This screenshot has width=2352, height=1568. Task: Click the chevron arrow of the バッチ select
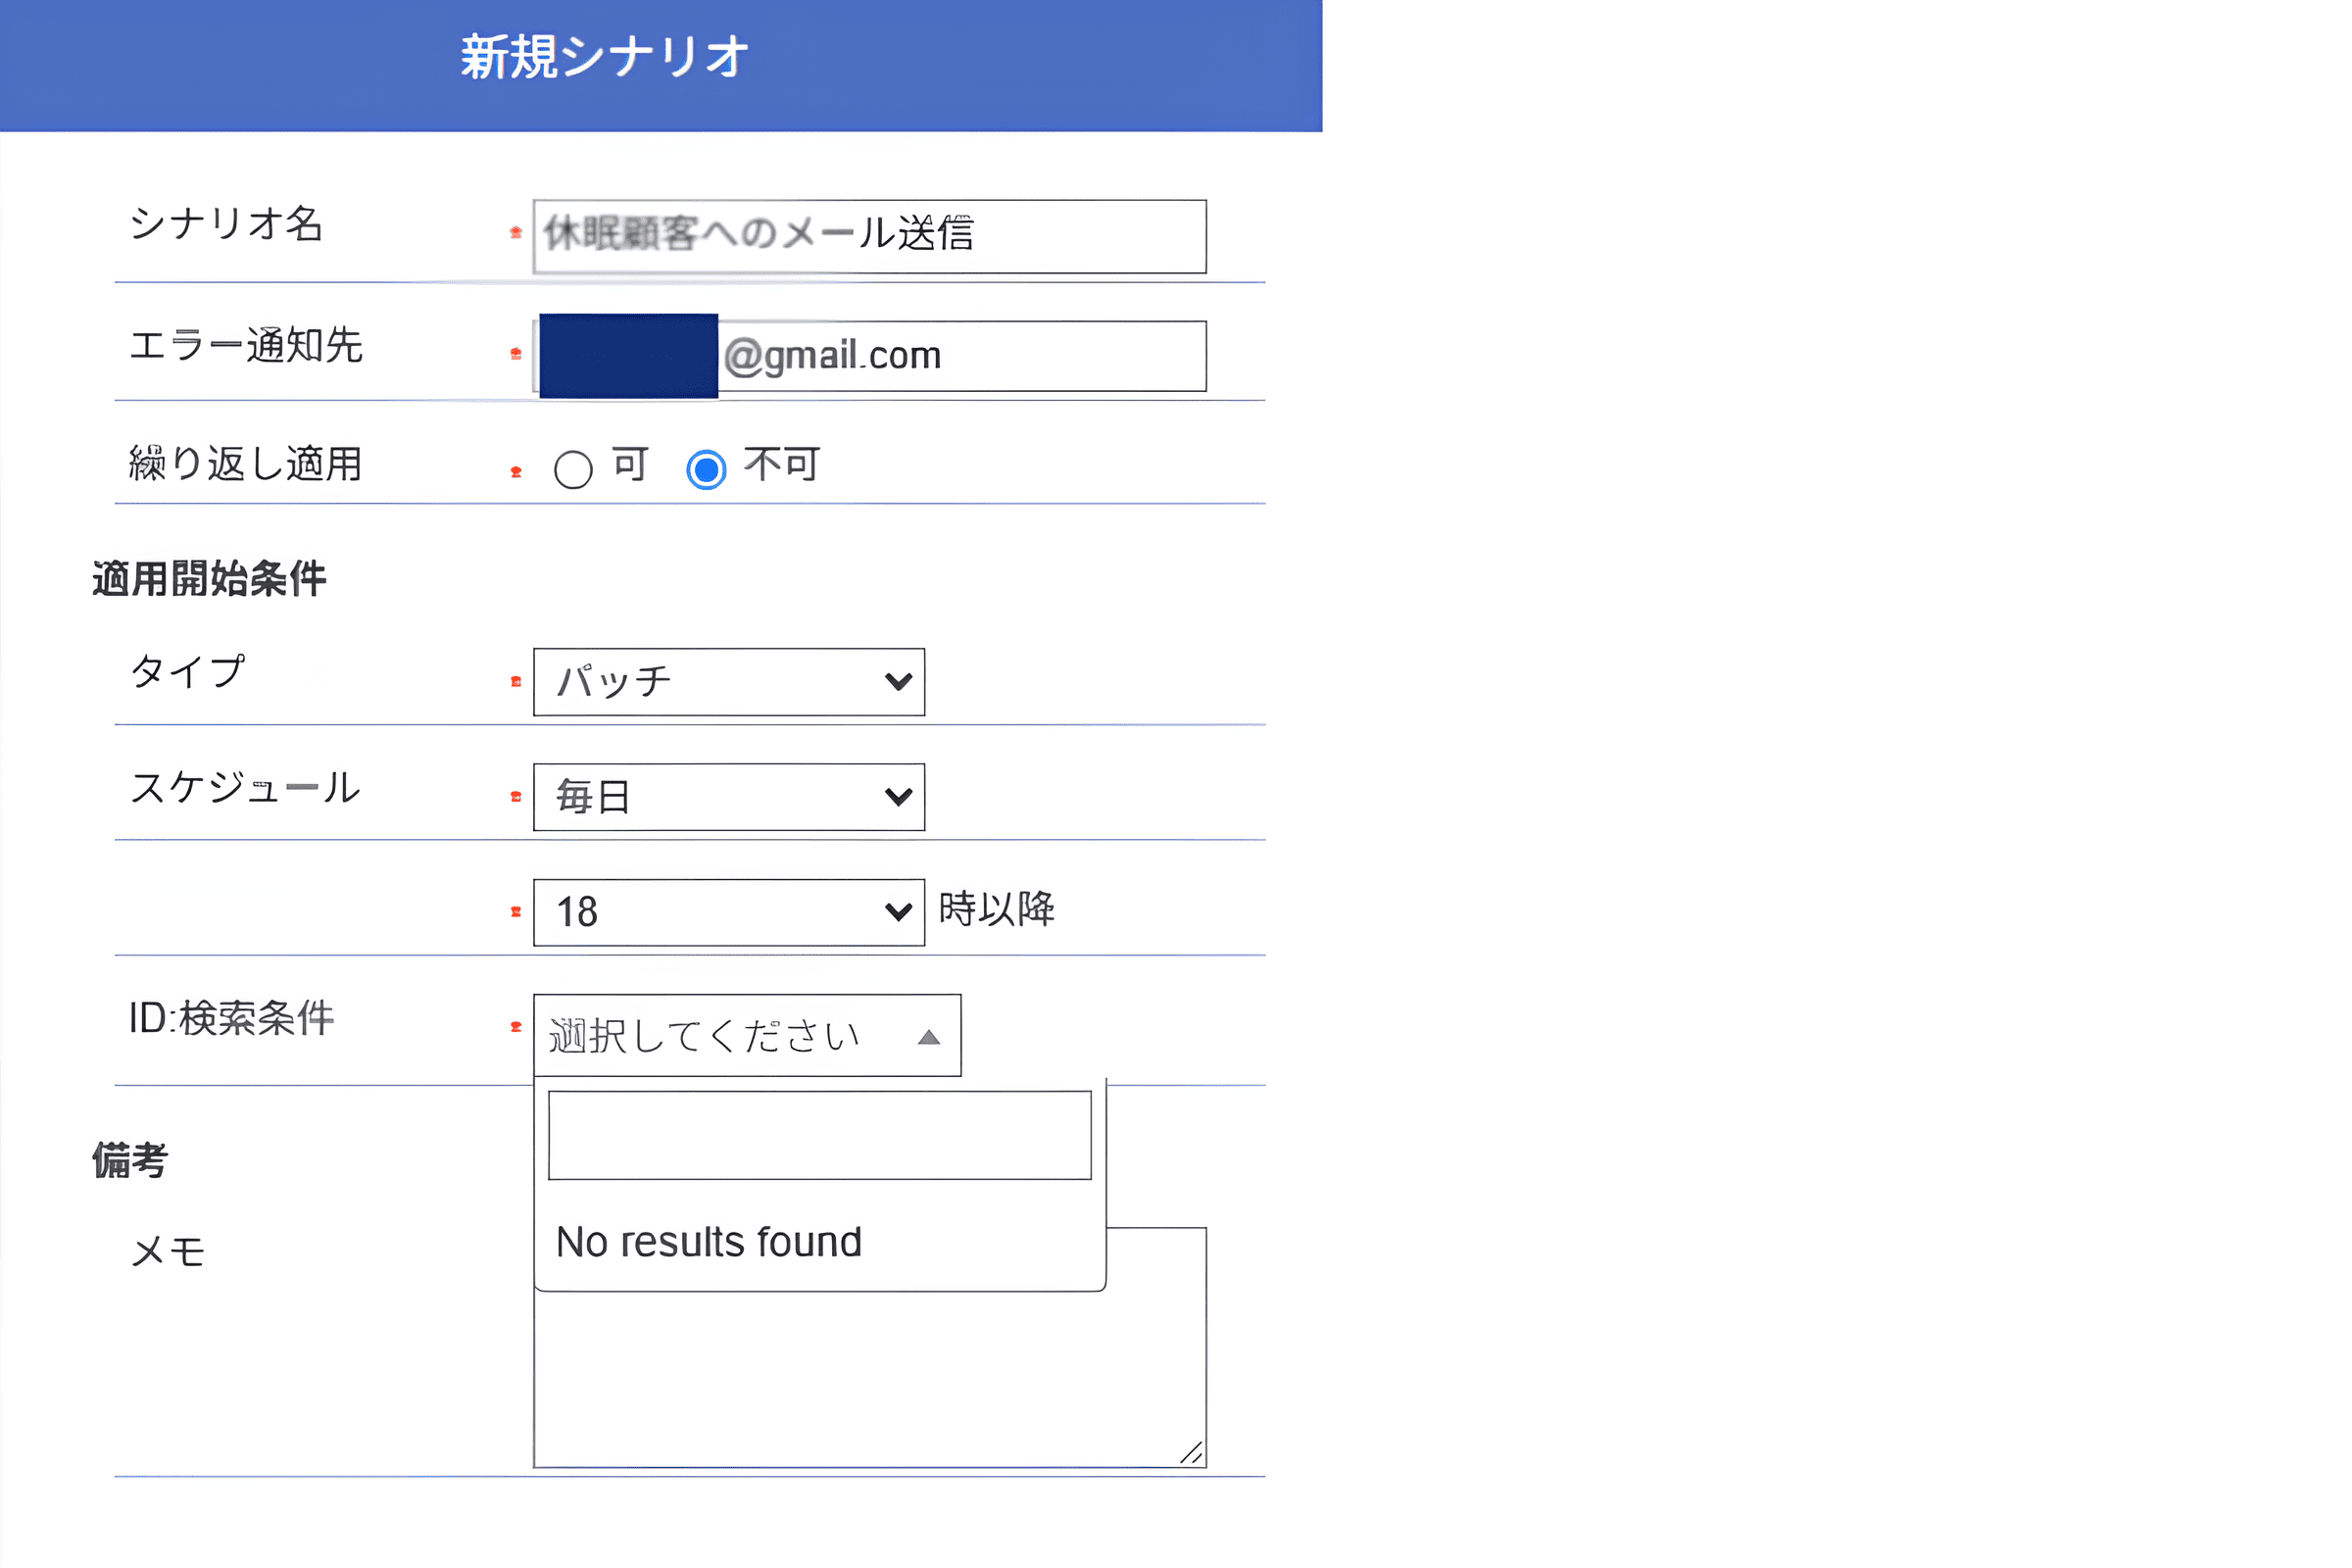click(899, 682)
